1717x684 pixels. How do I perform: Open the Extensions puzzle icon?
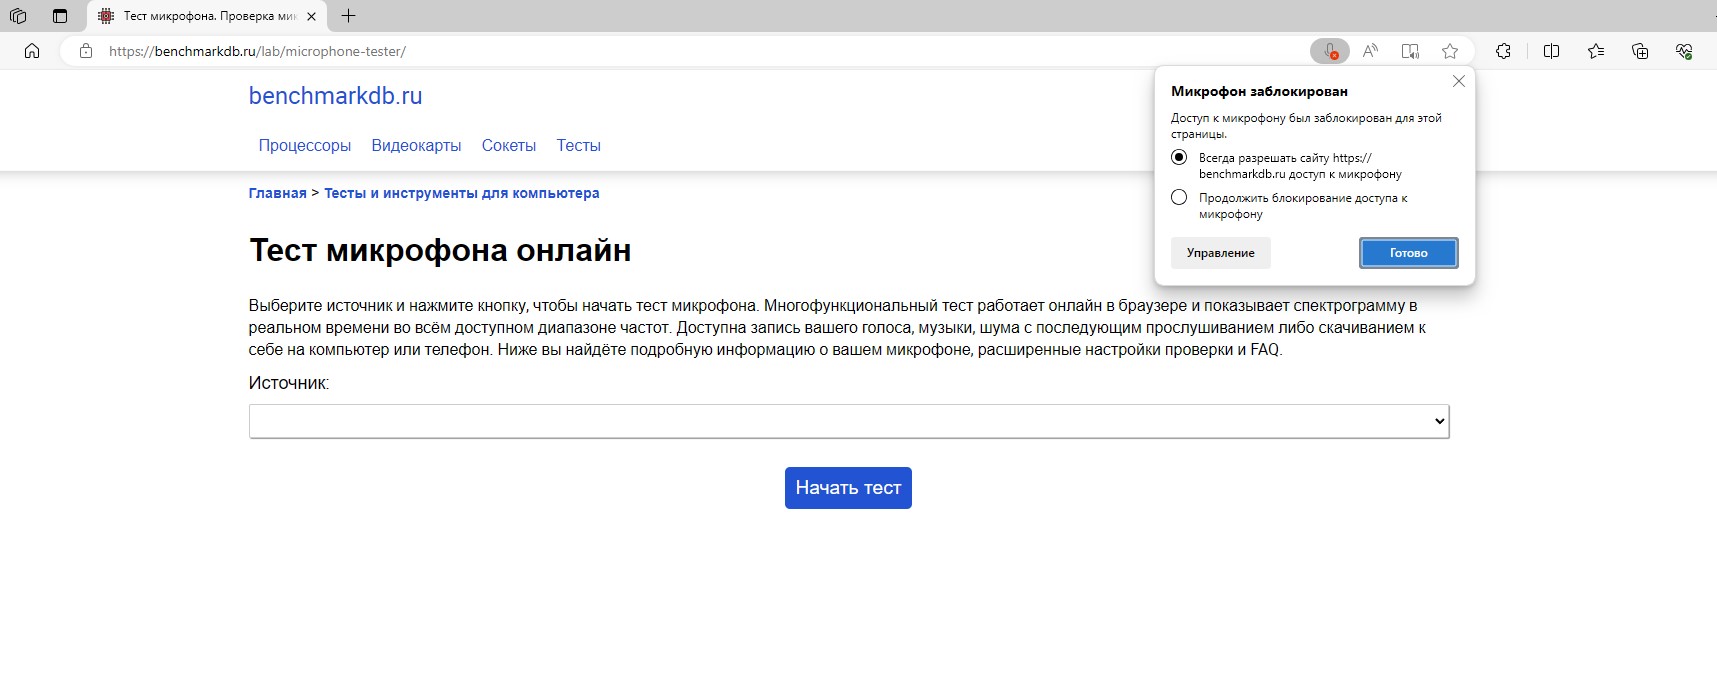pyautogui.click(x=1503, y=51)
